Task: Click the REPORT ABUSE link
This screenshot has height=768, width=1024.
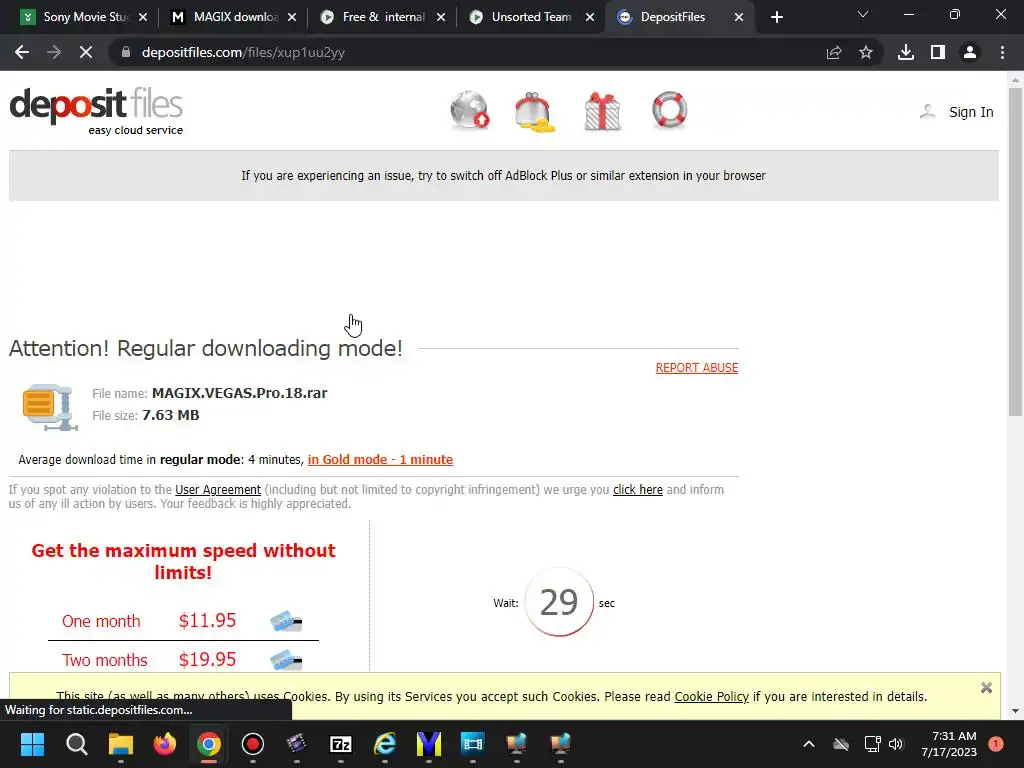Action: [x=697, y=368]
